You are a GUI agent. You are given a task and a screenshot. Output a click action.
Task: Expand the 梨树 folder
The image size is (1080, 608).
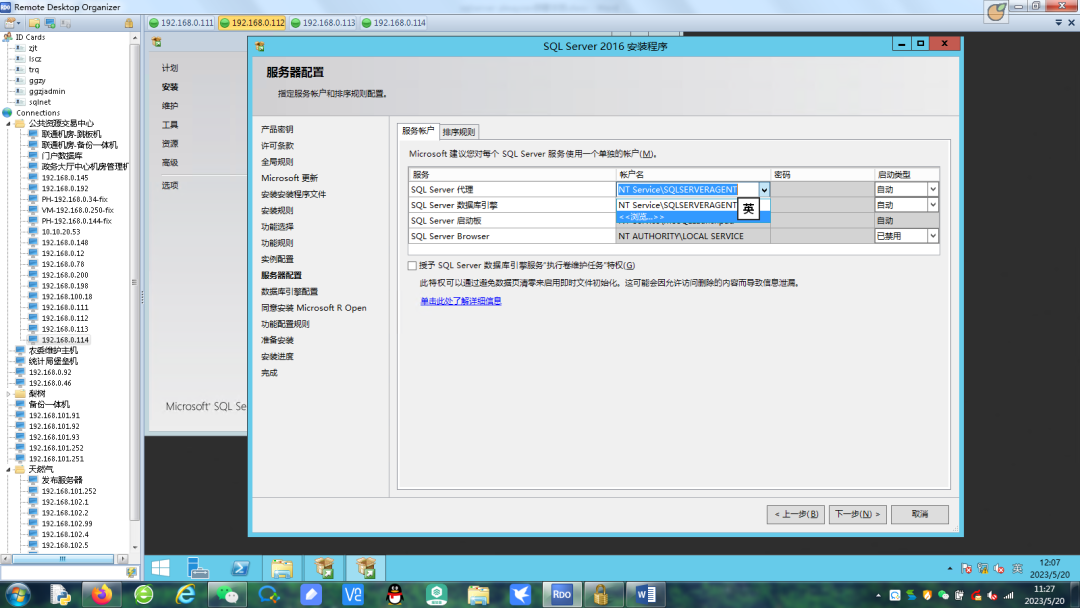coord(8,394)
